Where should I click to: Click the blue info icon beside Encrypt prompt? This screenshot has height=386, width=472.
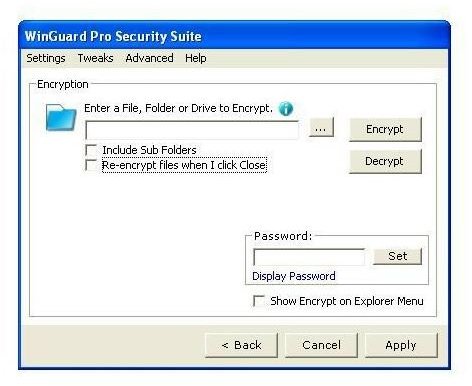pyautogui.click(x=286, y=109)
